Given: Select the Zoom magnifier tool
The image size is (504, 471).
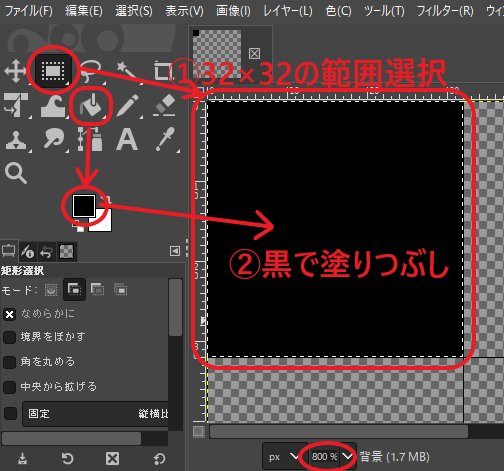Looking at the screenshot, I should coord(16,173).
